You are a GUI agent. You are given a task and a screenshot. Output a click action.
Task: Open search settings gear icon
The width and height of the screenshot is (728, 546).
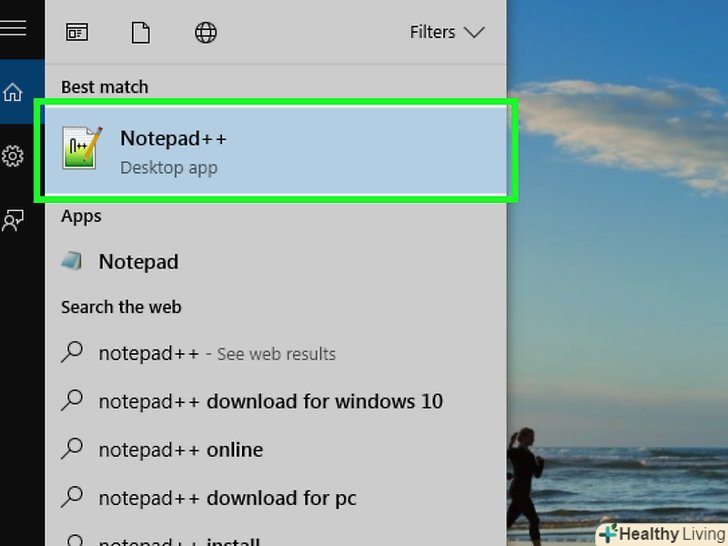pos(13,156)
